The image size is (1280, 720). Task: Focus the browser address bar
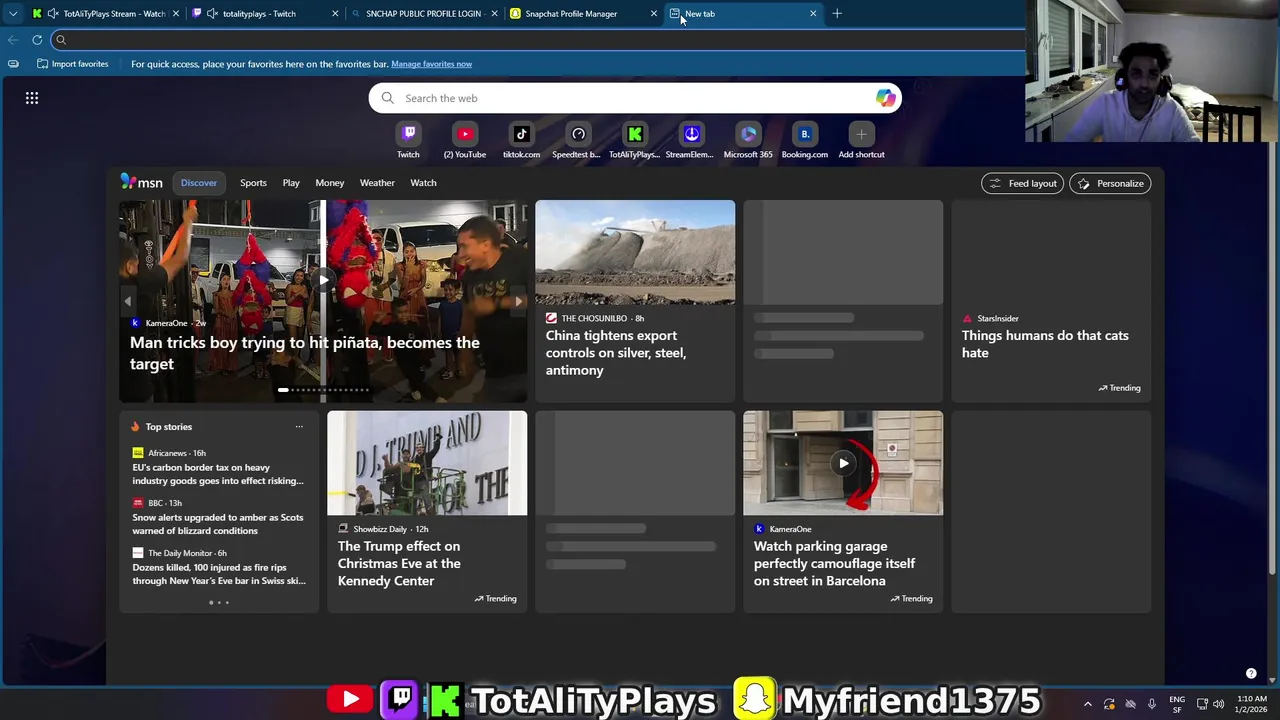click(540, 40)
